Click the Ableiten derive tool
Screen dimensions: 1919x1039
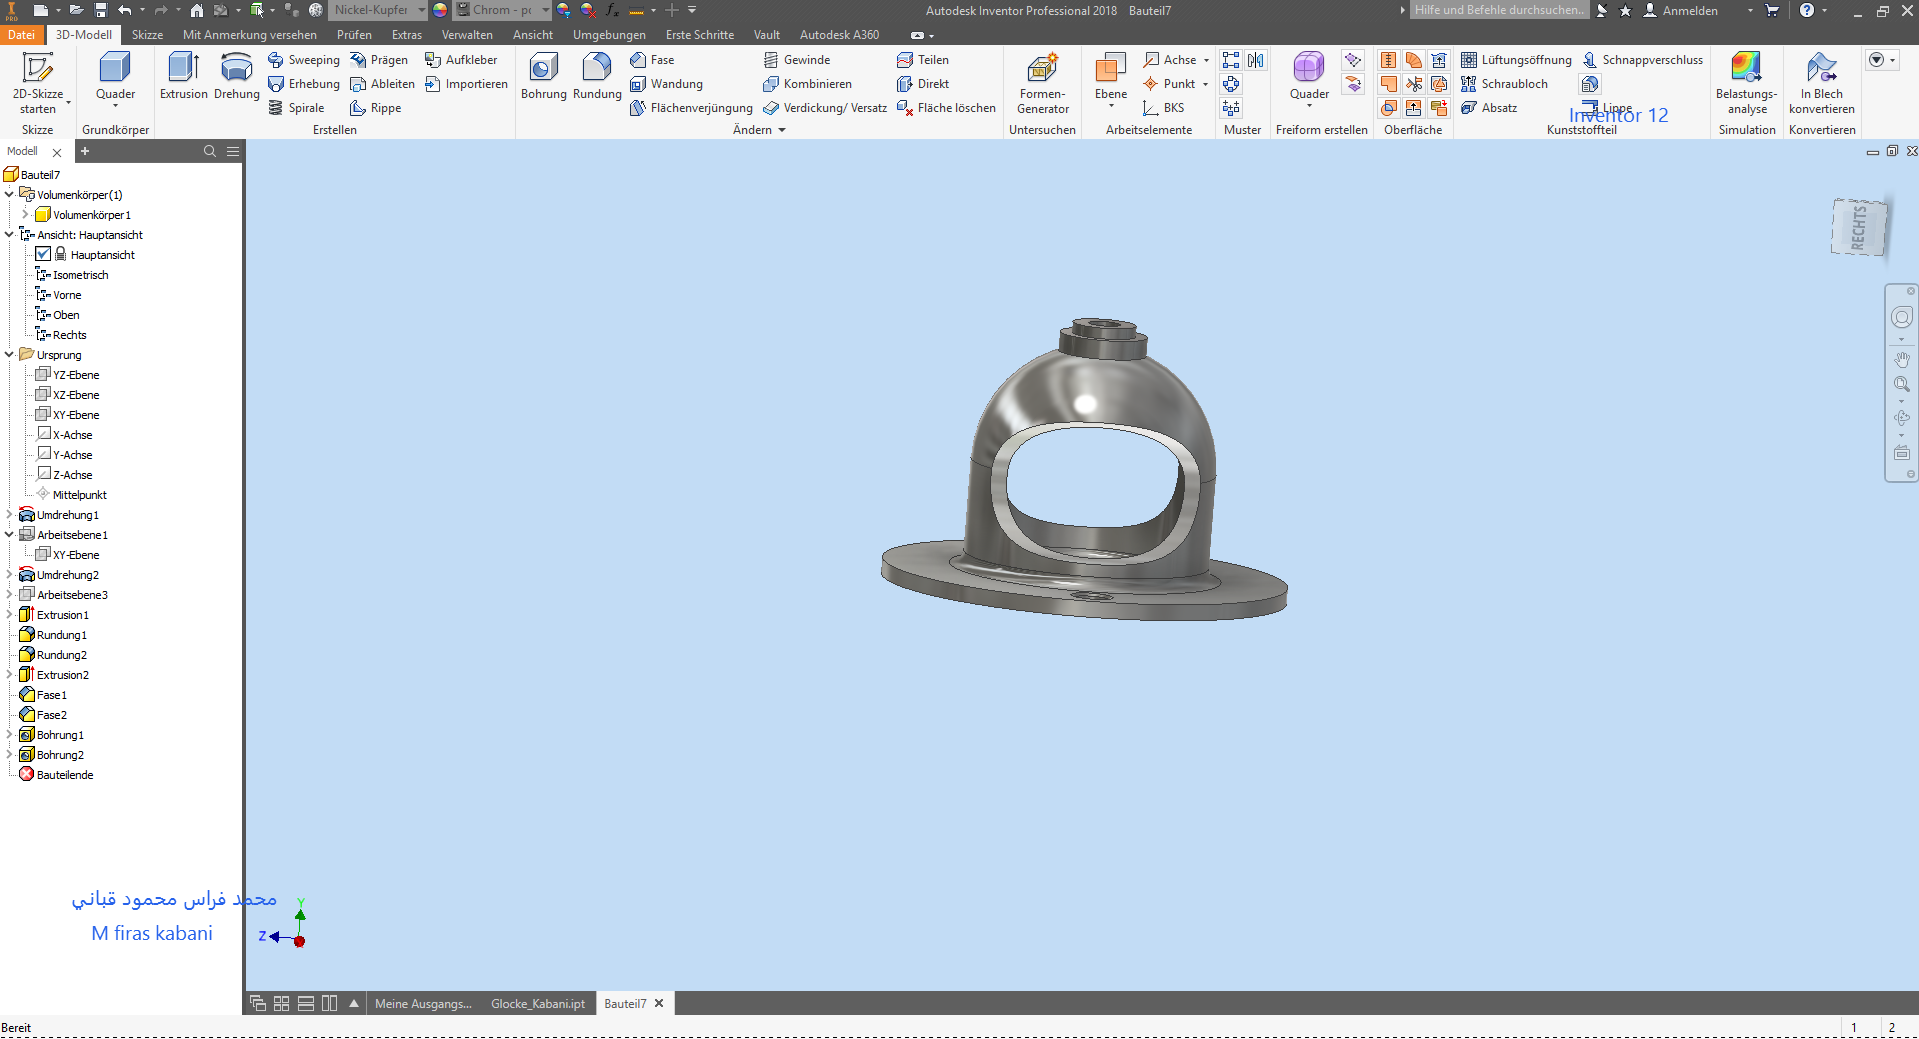(382, 84)
